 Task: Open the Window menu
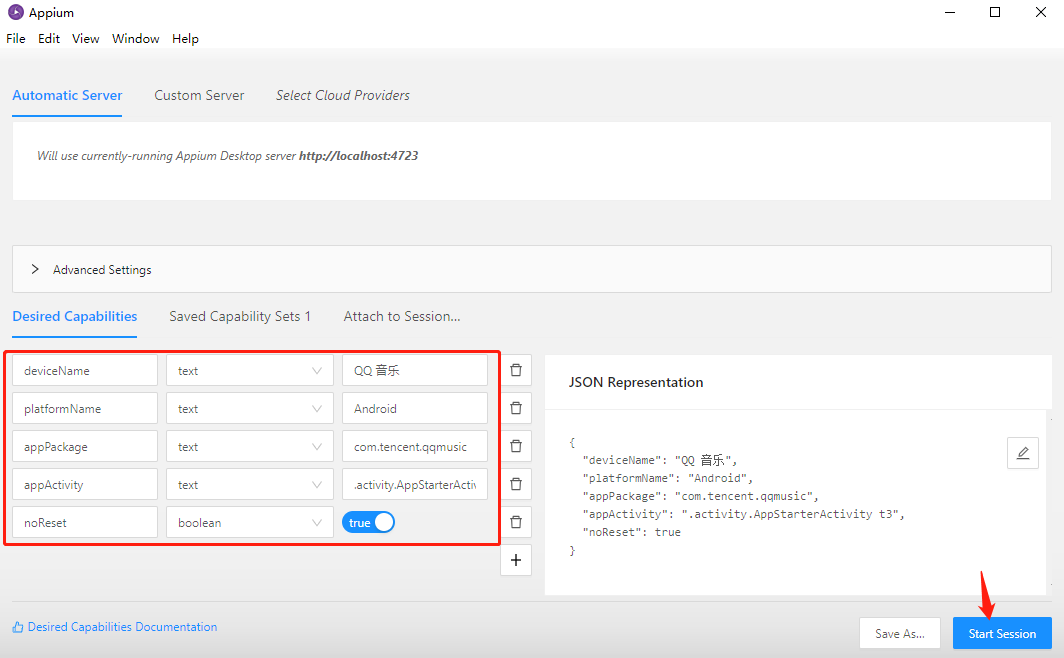[136, 39]
